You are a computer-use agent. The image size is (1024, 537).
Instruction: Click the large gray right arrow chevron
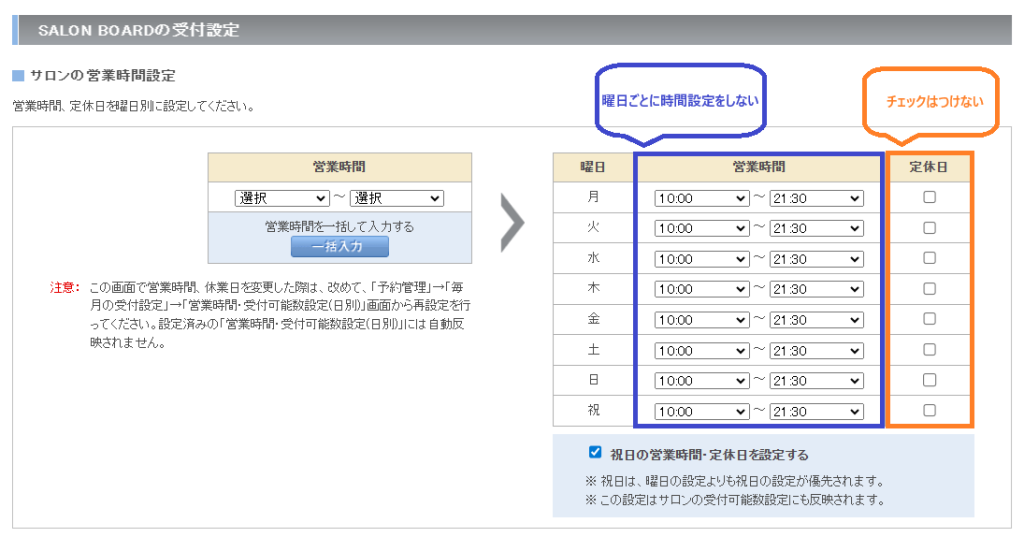pos(512,226)
